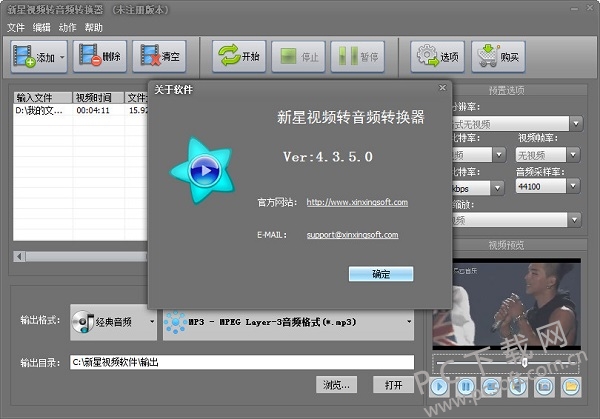Expand the 经典音频 format category dropdown
This screenshot has height=419, width=600.
pyautogui.click(x=152, y=322)
